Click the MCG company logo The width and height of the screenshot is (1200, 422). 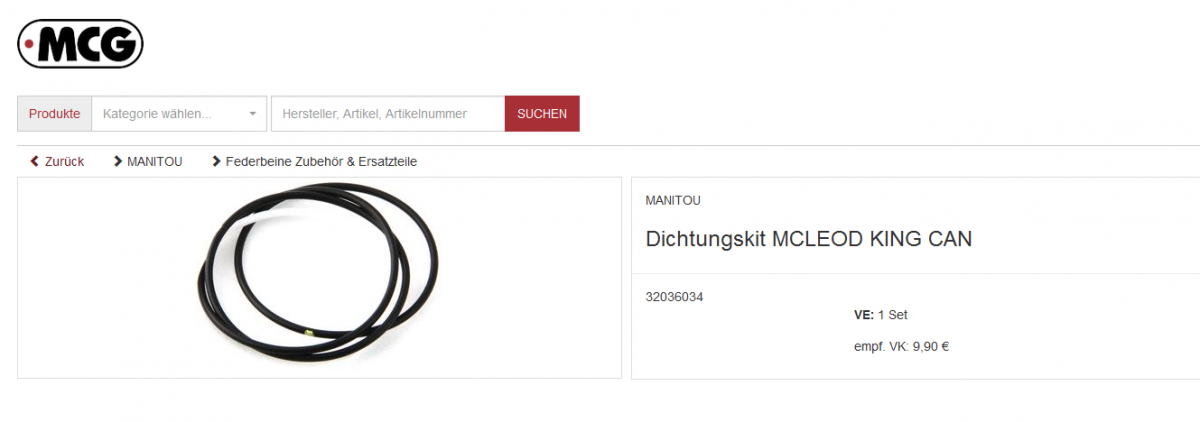pyautogui.click(x=81, y=44)
